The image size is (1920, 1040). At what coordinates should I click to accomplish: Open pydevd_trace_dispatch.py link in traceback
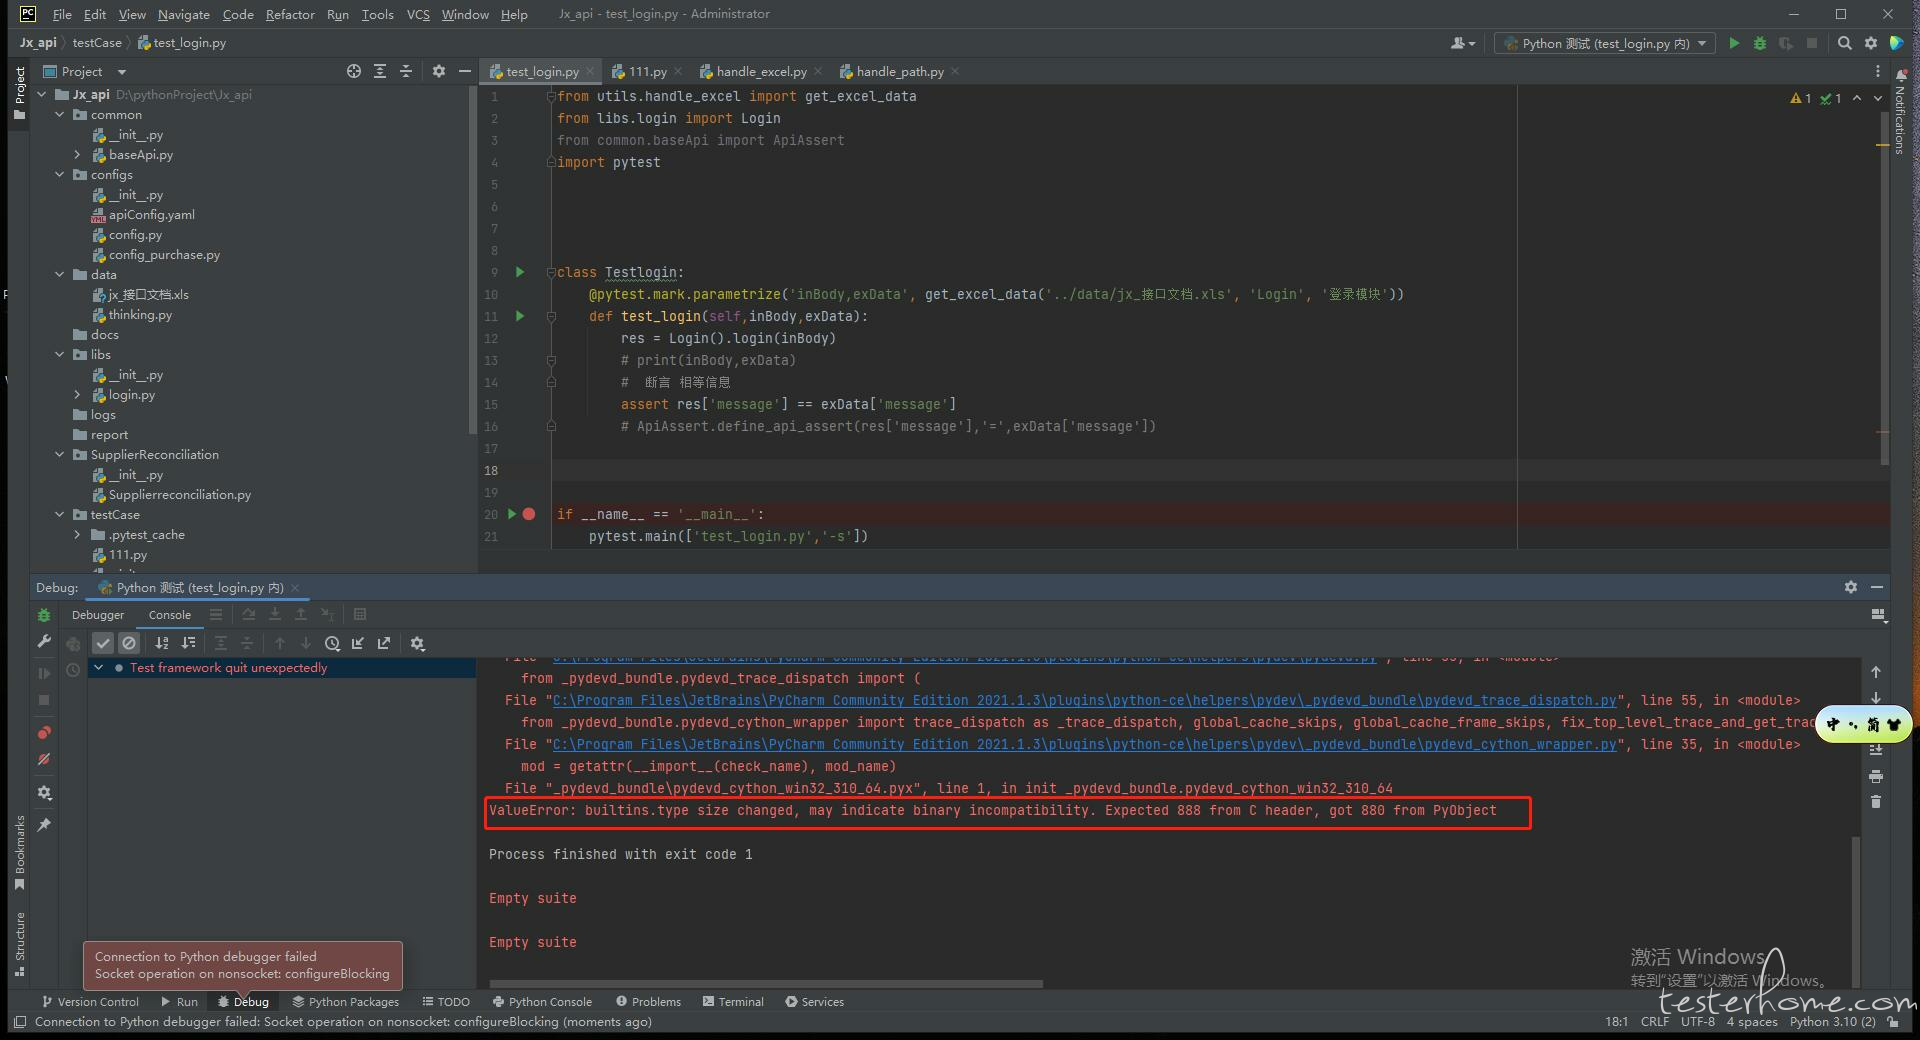[x=1085, y=700]
